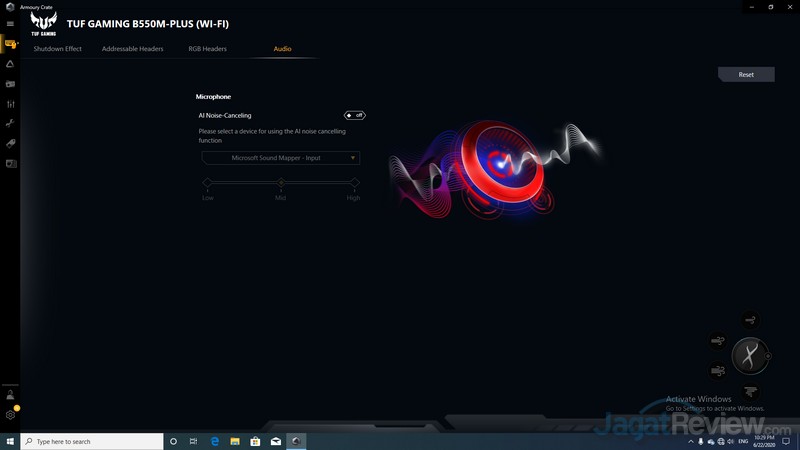
Task: Switch to the Addressable Headers tab
Action: pos(133,49)
